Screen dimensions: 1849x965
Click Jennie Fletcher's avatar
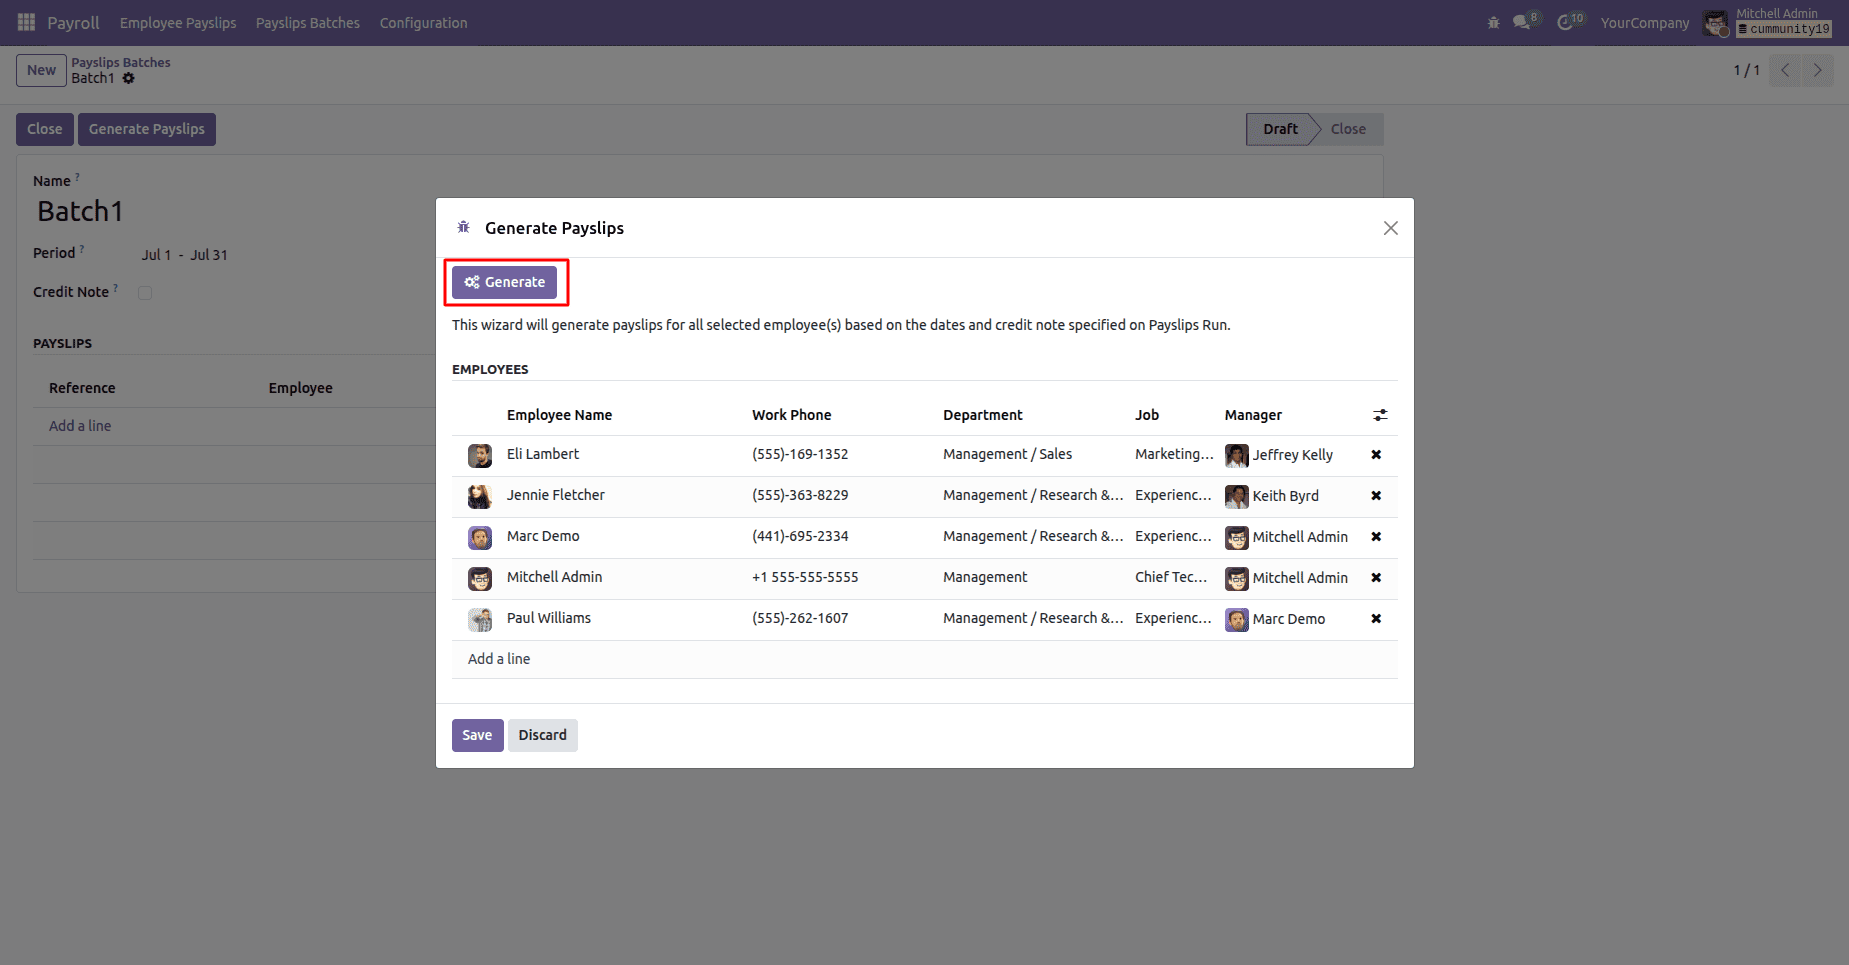coord(480,497)
